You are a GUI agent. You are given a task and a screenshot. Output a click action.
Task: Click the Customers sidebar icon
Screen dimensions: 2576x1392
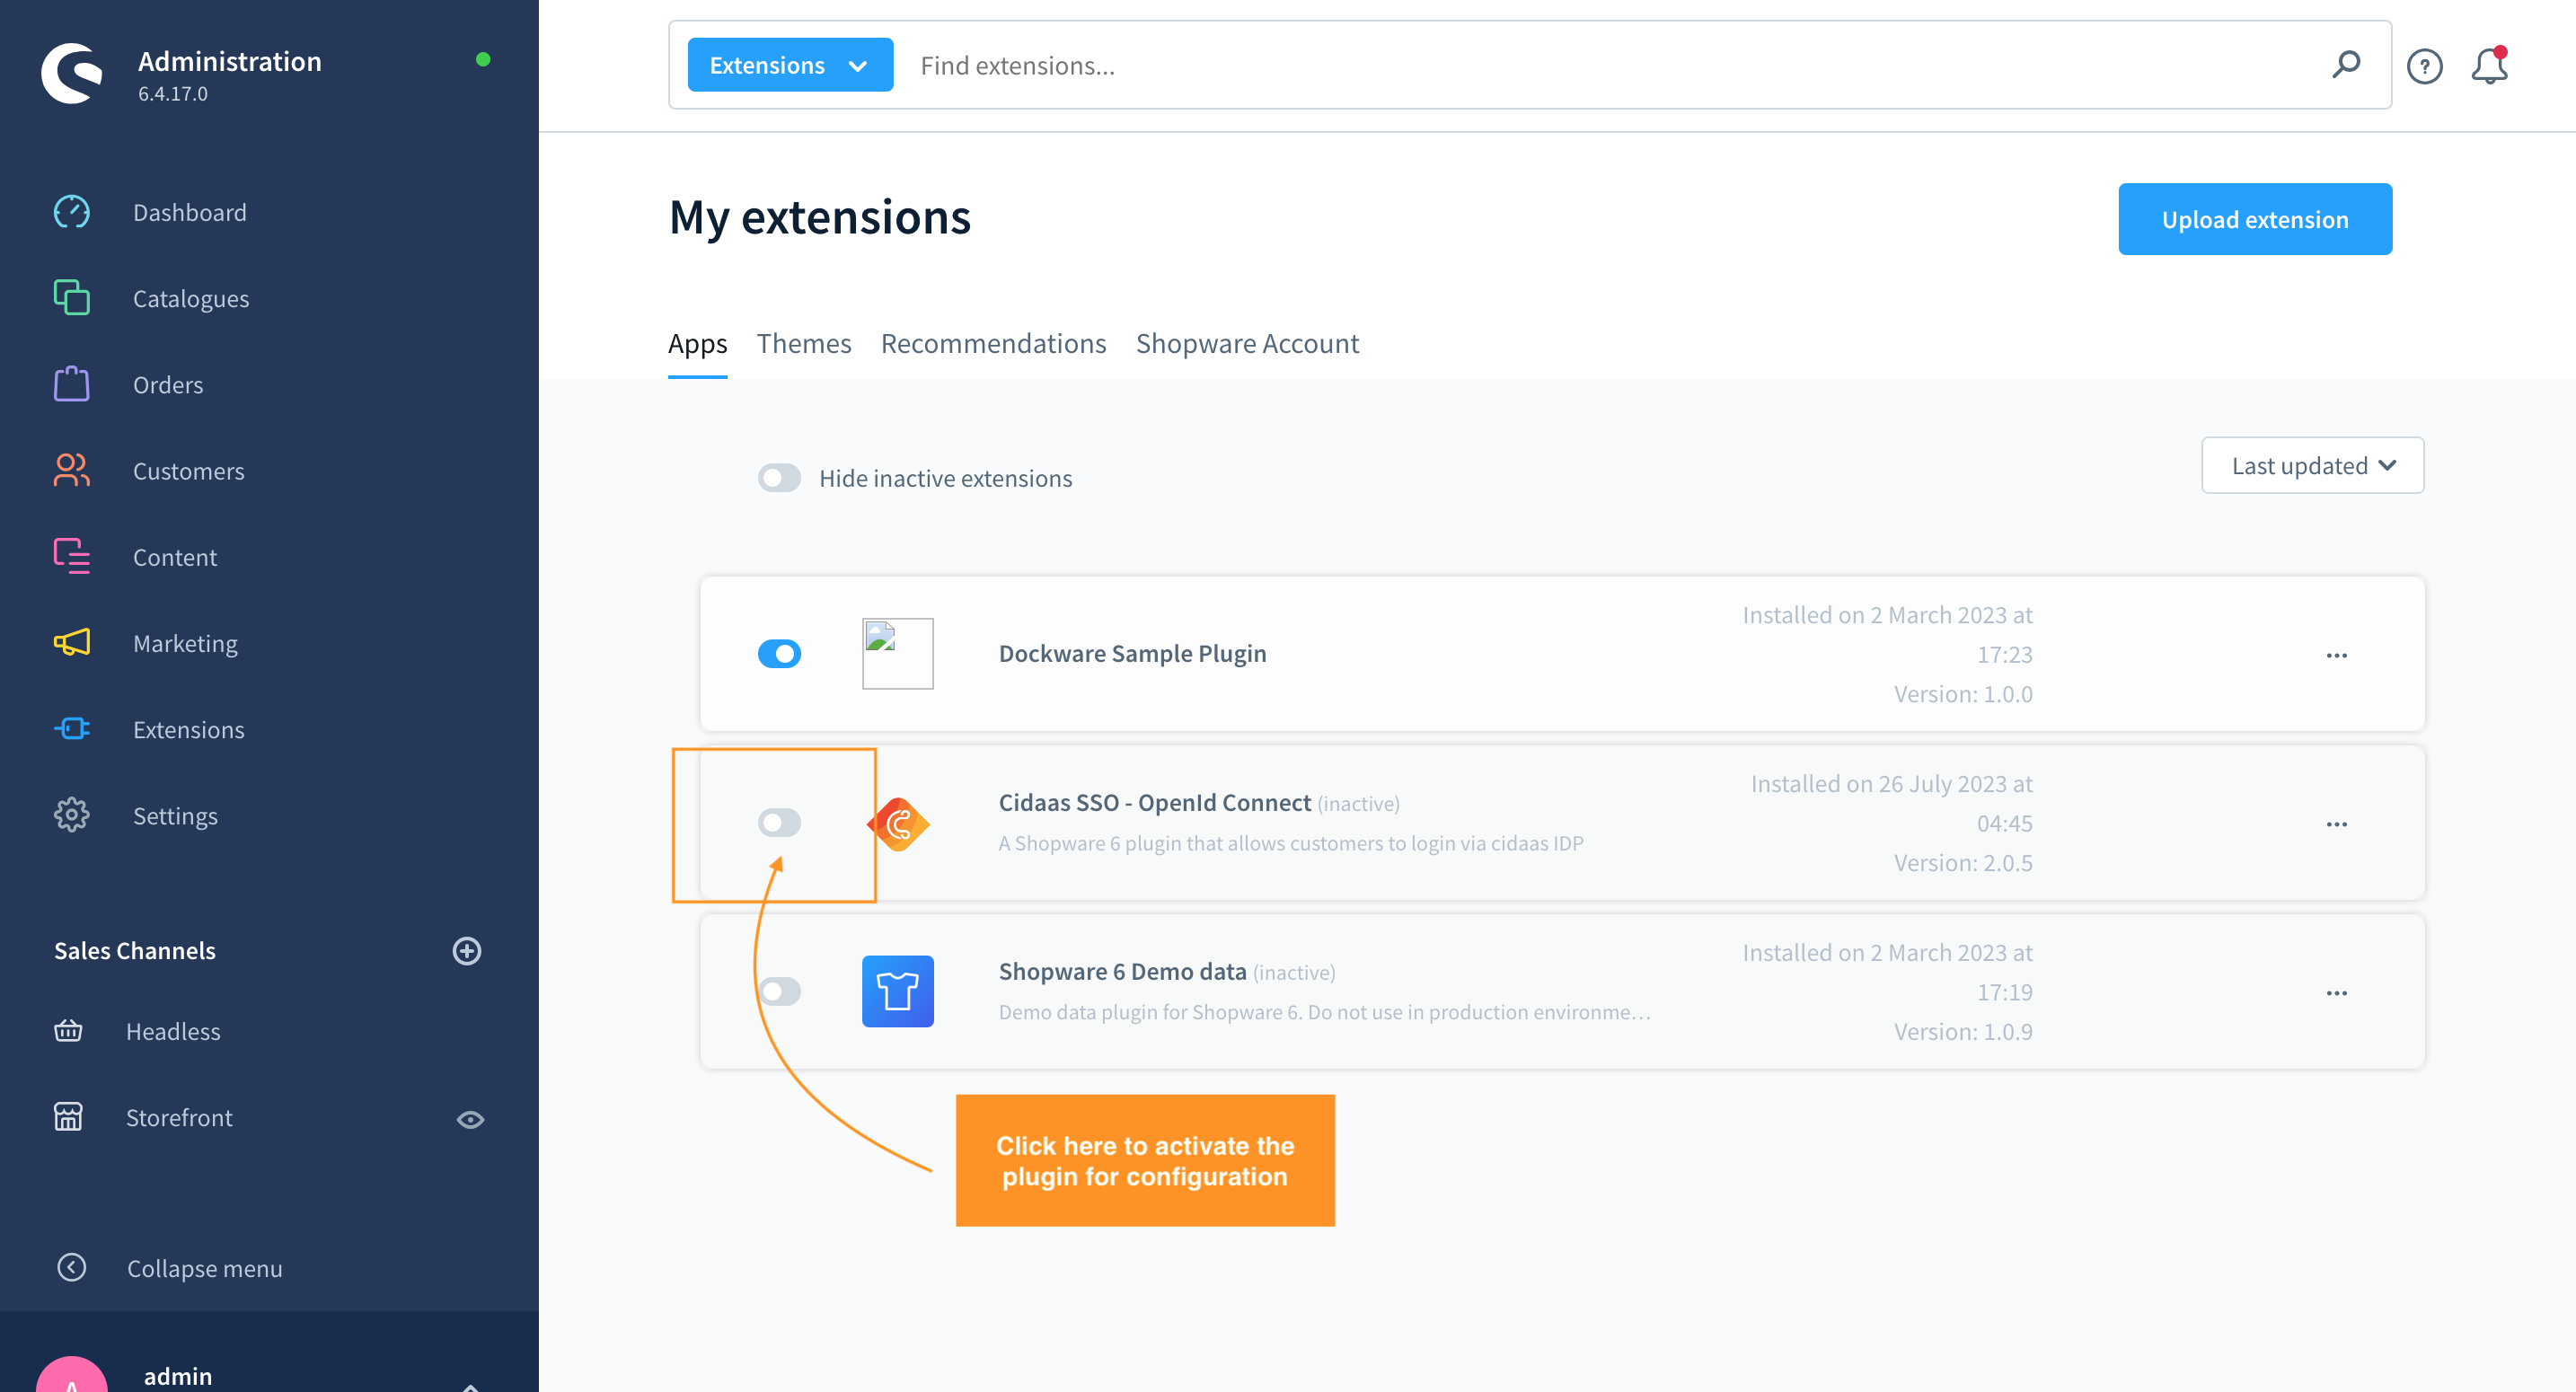click(71, 470)
